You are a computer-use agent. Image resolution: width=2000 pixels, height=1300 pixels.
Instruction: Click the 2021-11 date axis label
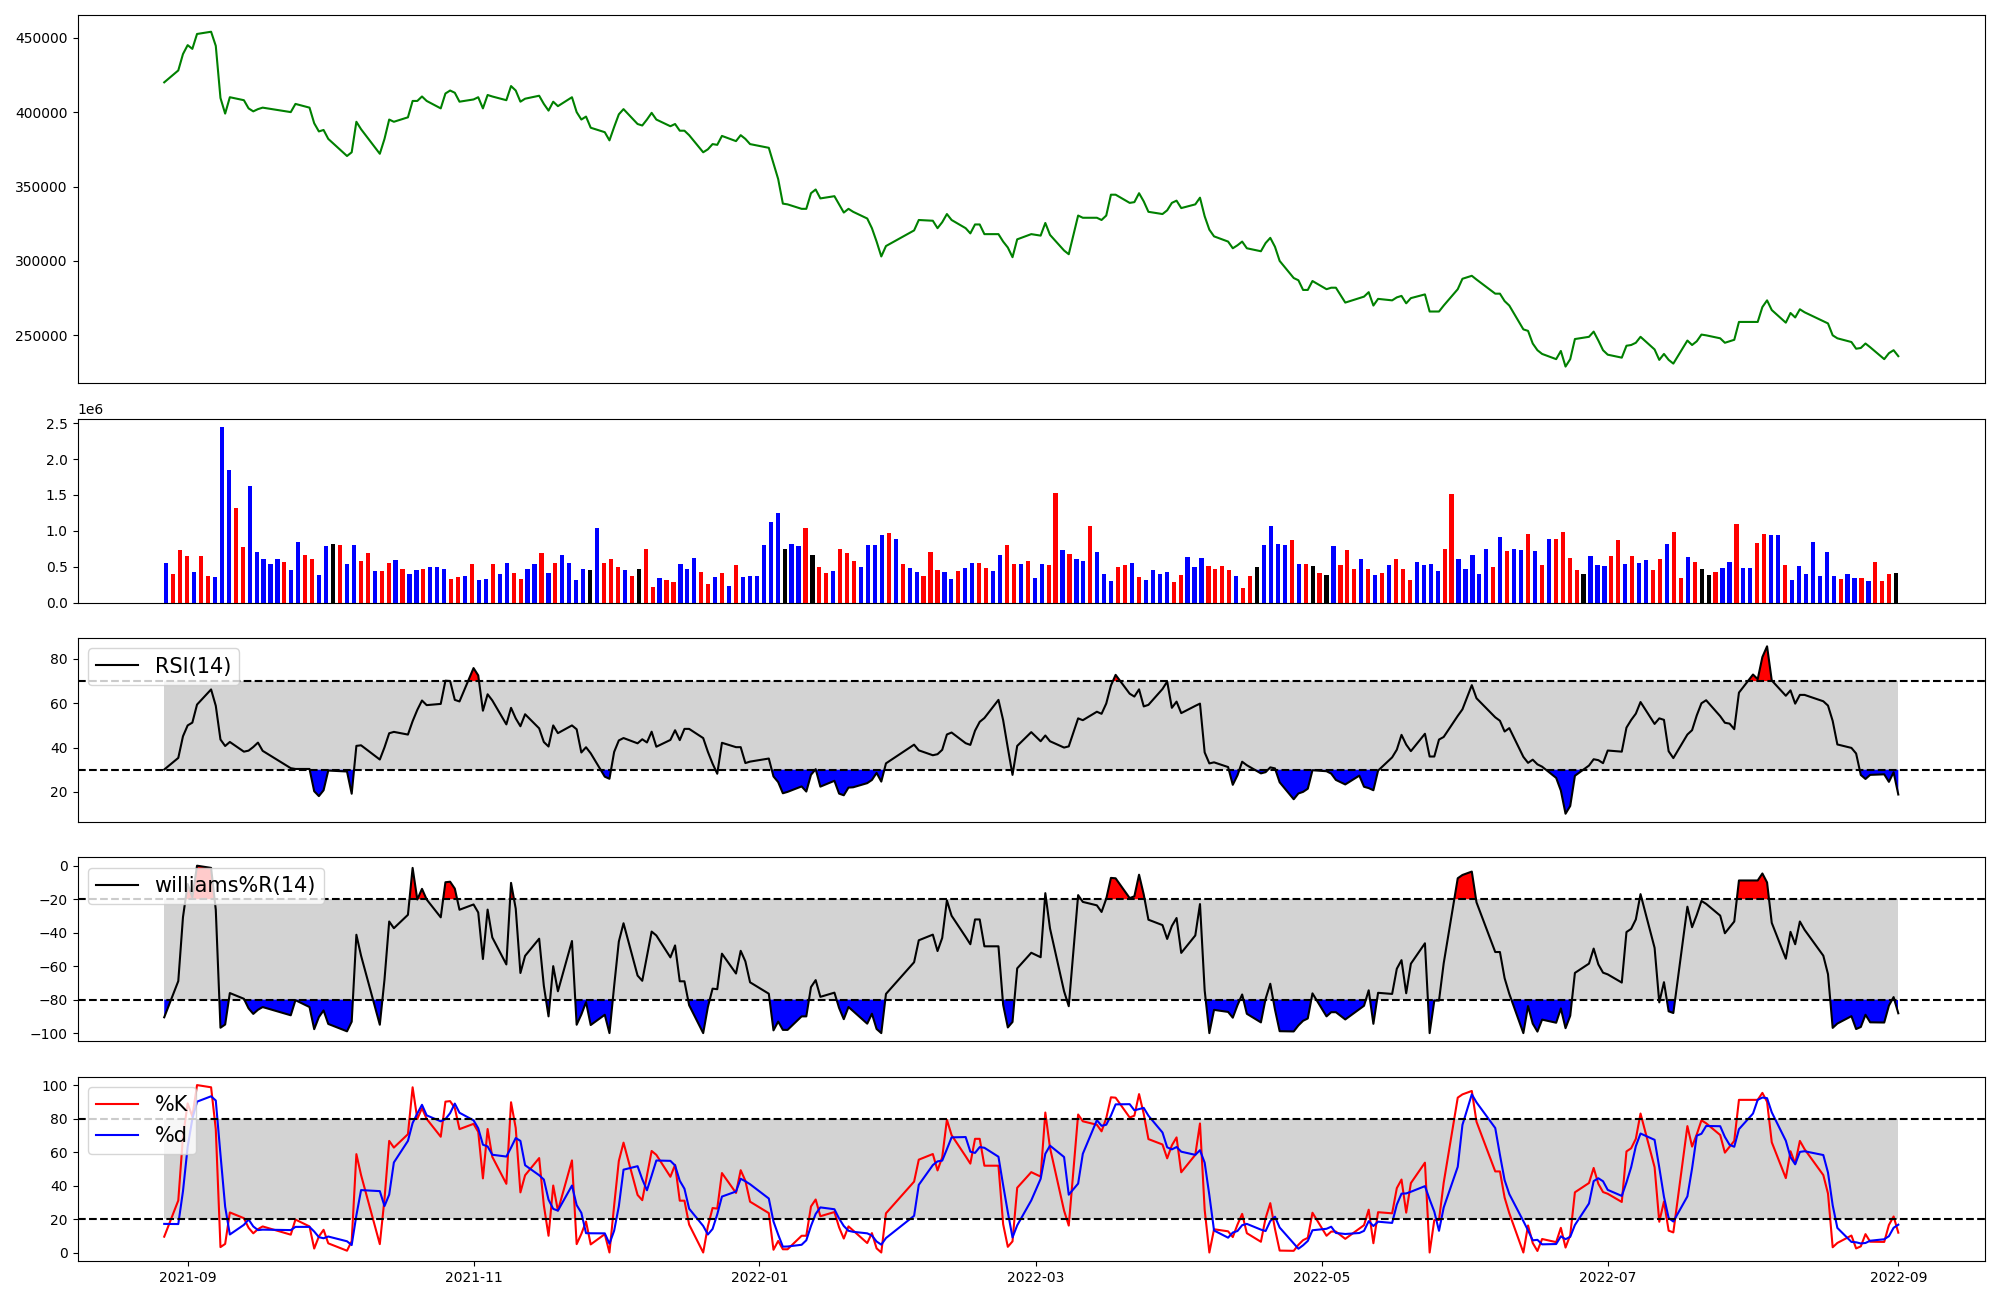[x=473, y=1277]
